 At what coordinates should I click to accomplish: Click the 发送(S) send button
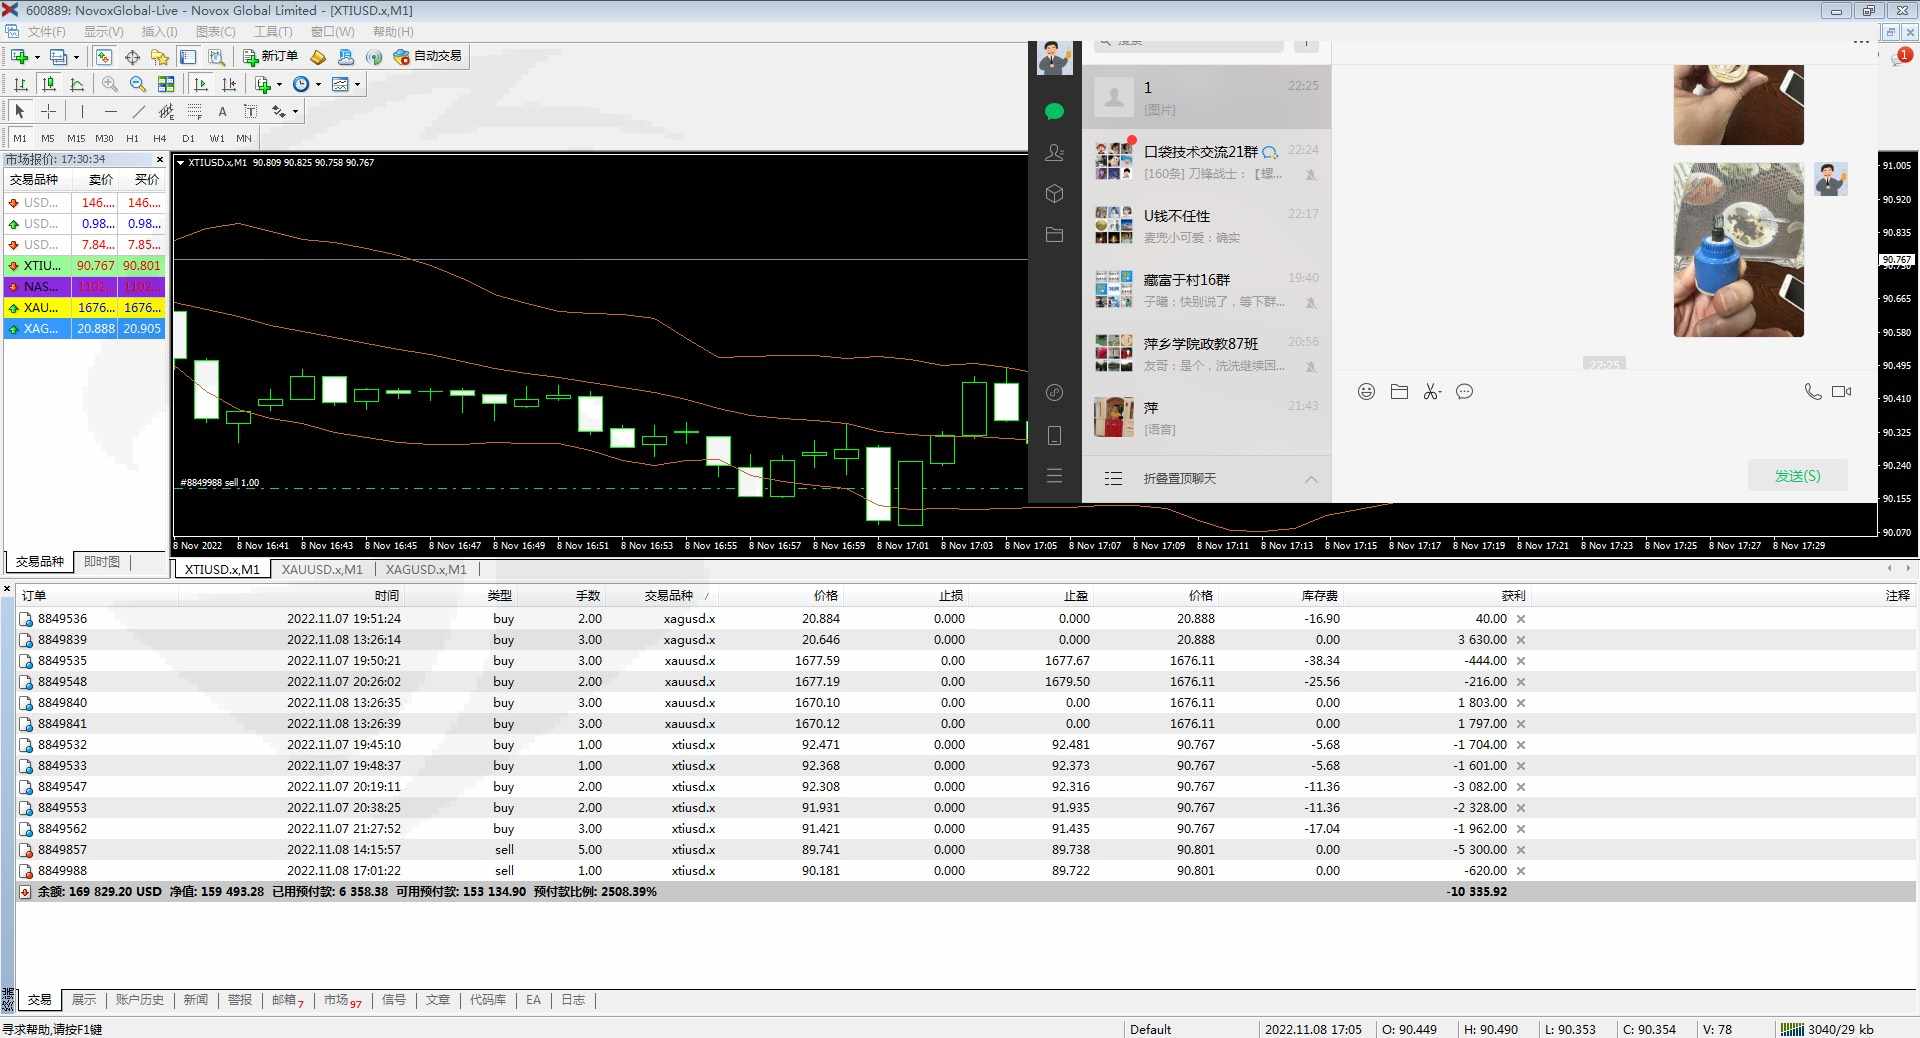(1797, 476)
